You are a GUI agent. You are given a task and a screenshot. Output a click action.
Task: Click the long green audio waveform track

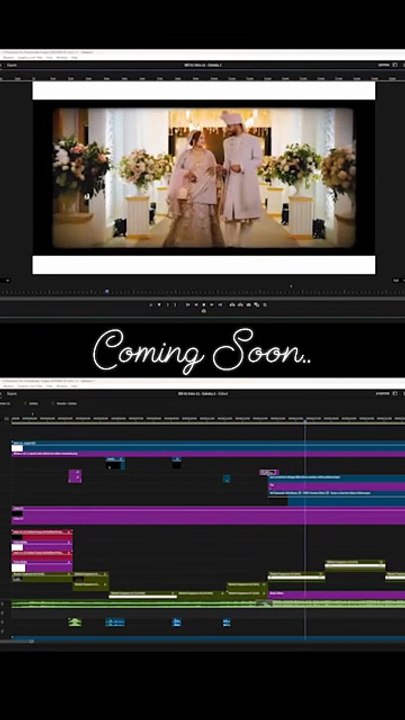pyautogui.click(x=208, y=604)
